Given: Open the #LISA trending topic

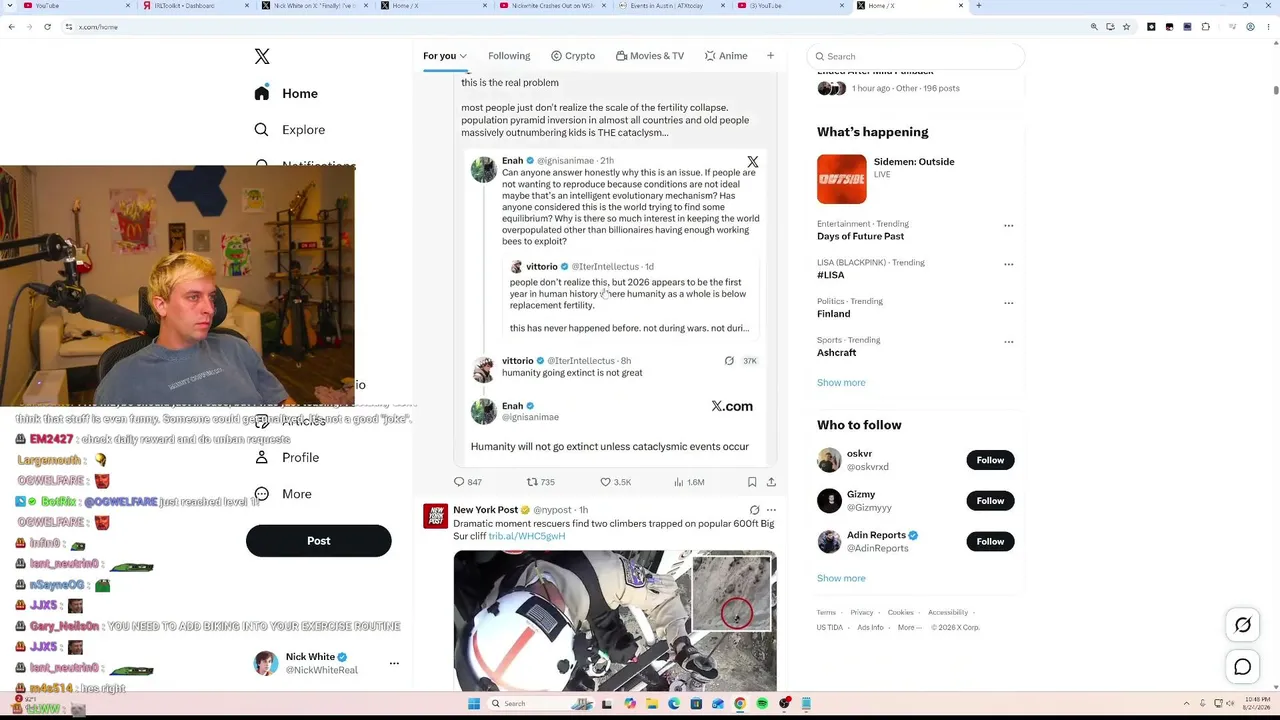Looking at the screenshot, I should [x=830, y=275].
